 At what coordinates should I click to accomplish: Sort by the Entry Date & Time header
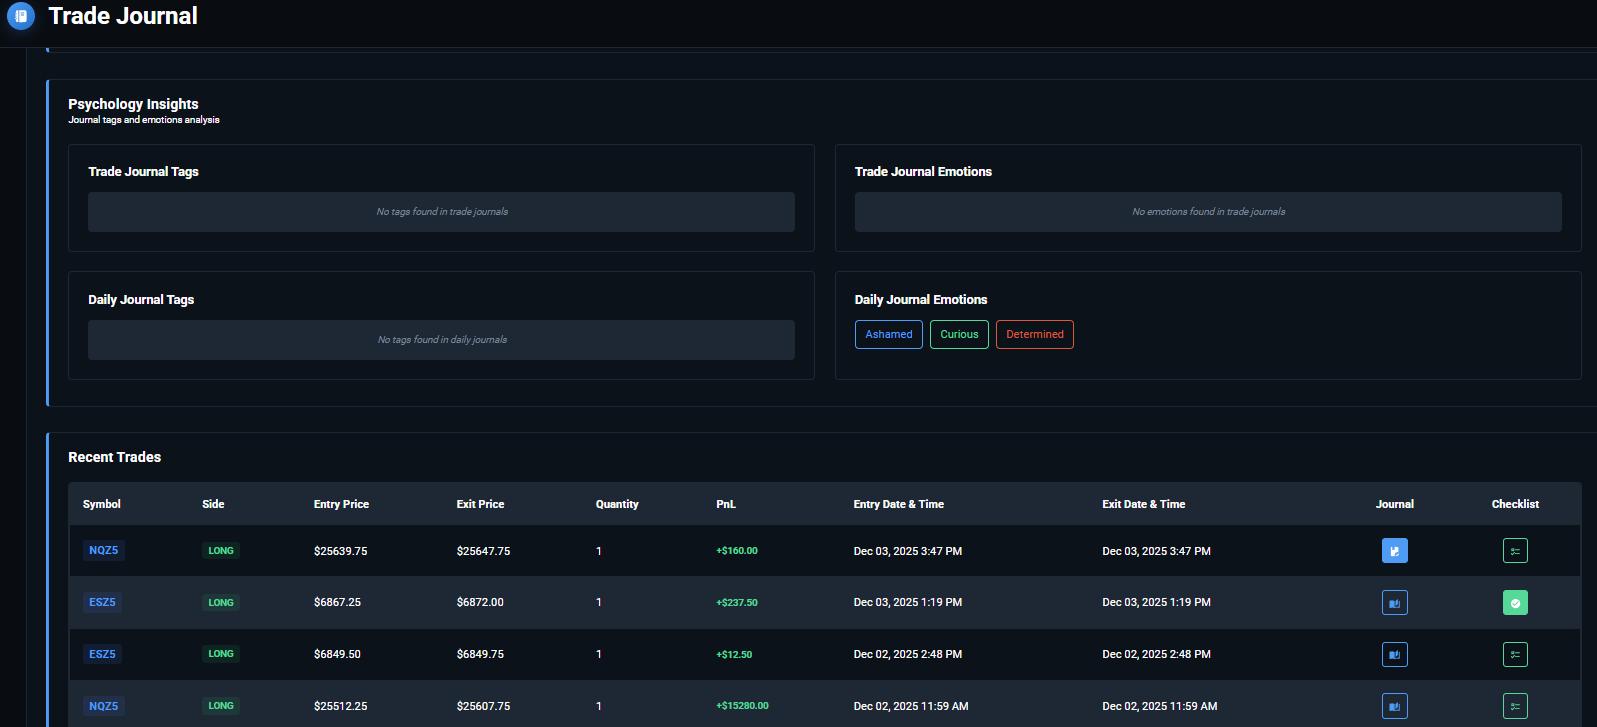click(x=898, y=504)
